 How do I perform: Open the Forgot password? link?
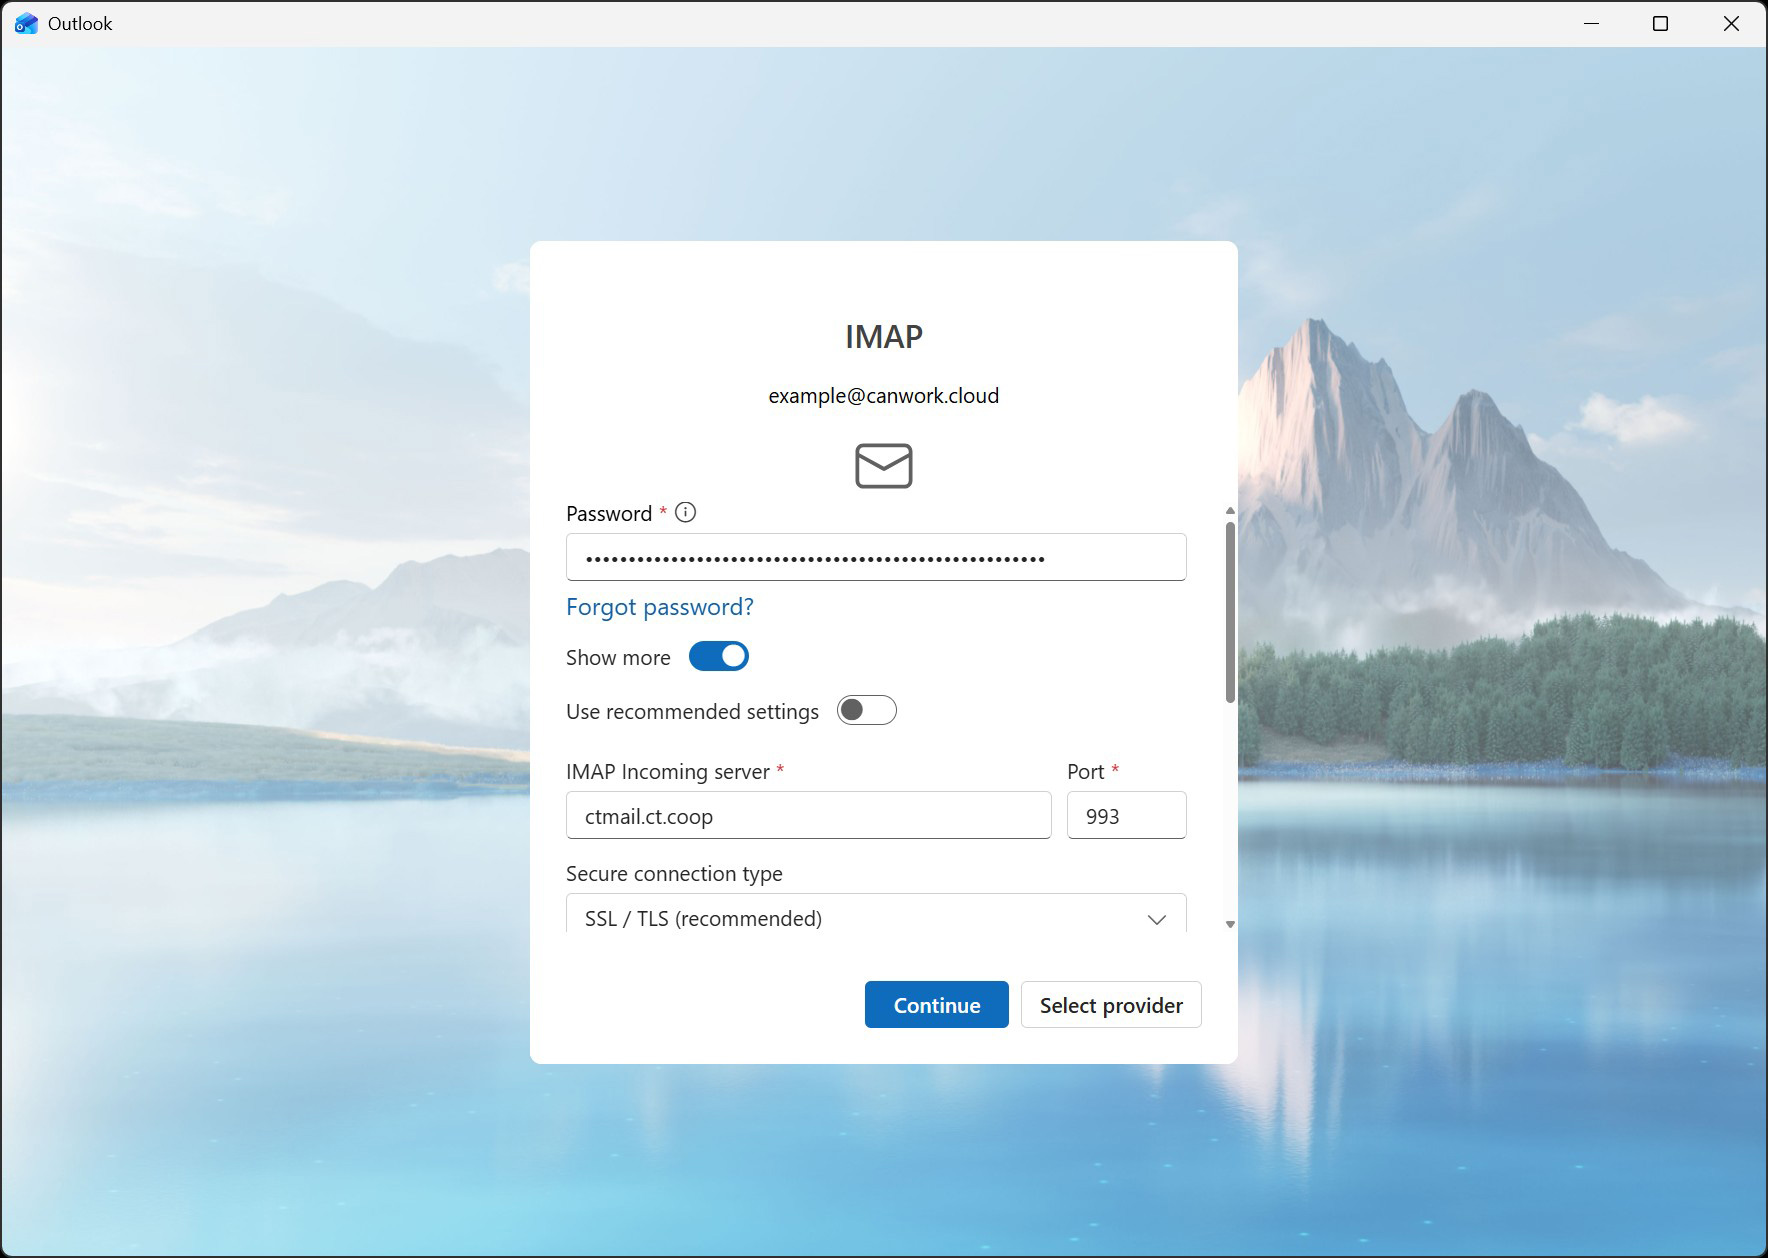point(659,607)
